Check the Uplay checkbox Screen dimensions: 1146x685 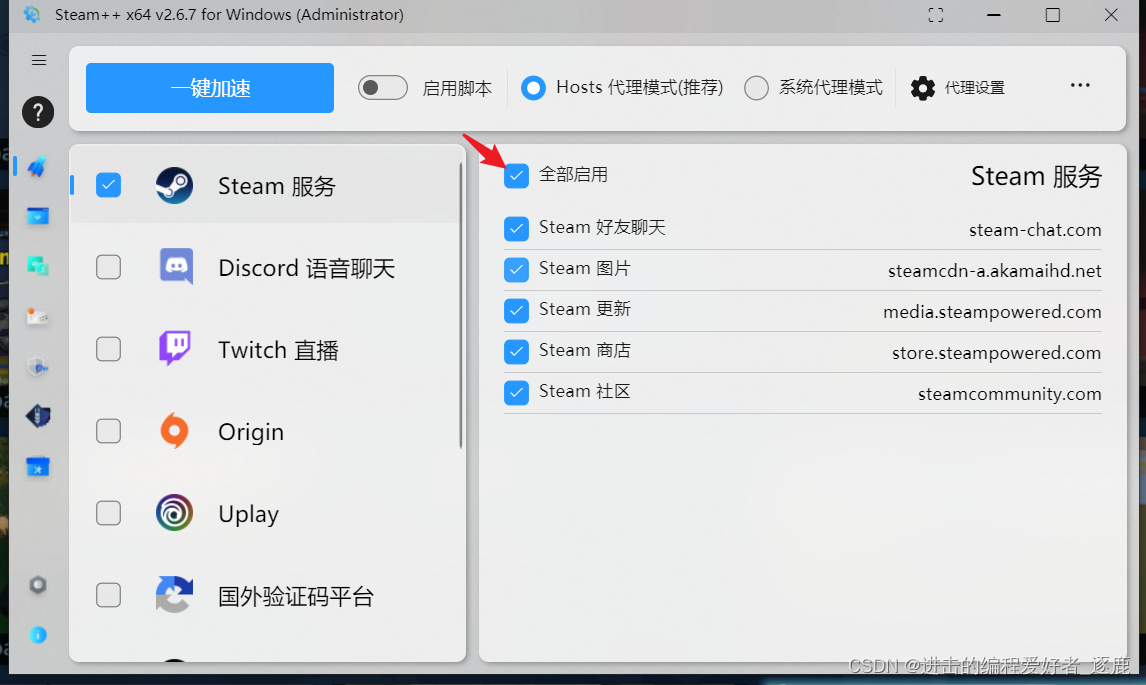coord(108,513)
